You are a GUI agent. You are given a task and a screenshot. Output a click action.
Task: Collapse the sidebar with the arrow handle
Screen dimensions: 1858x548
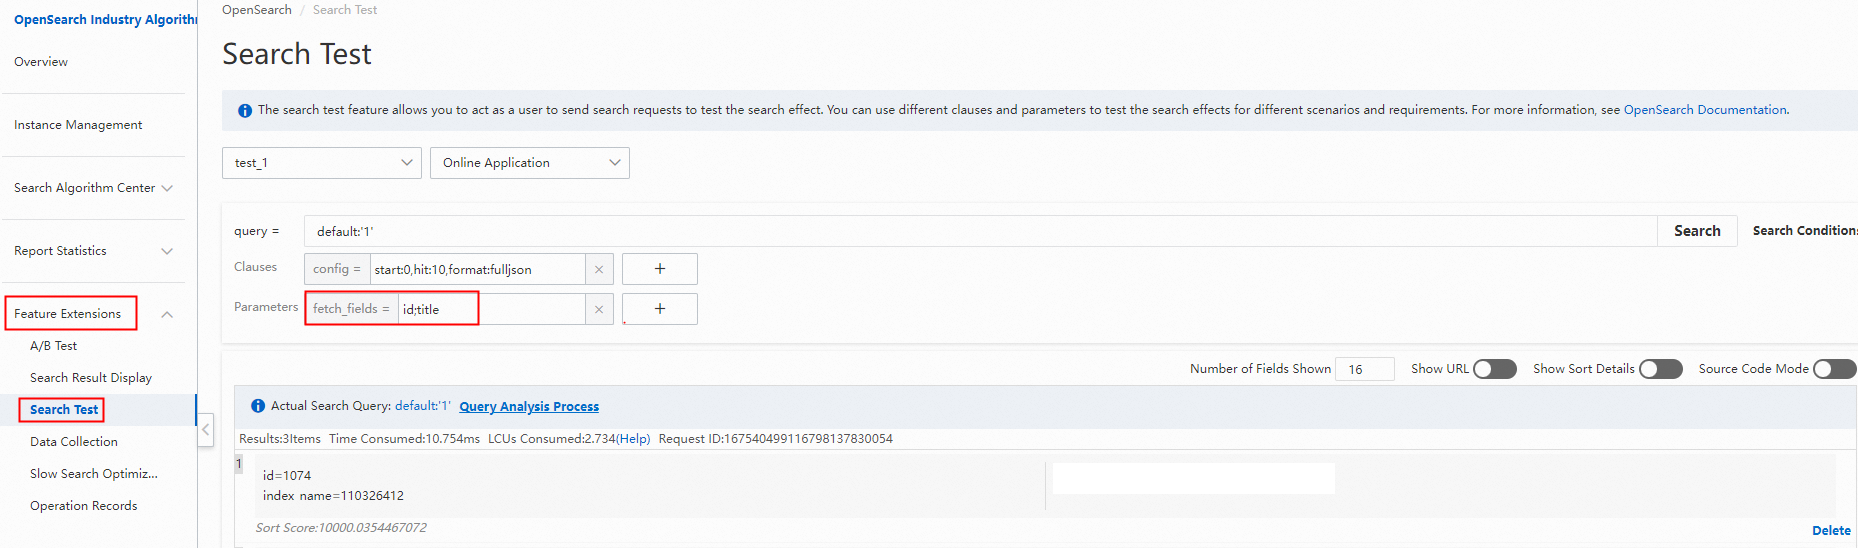click(x=205, y=430)
